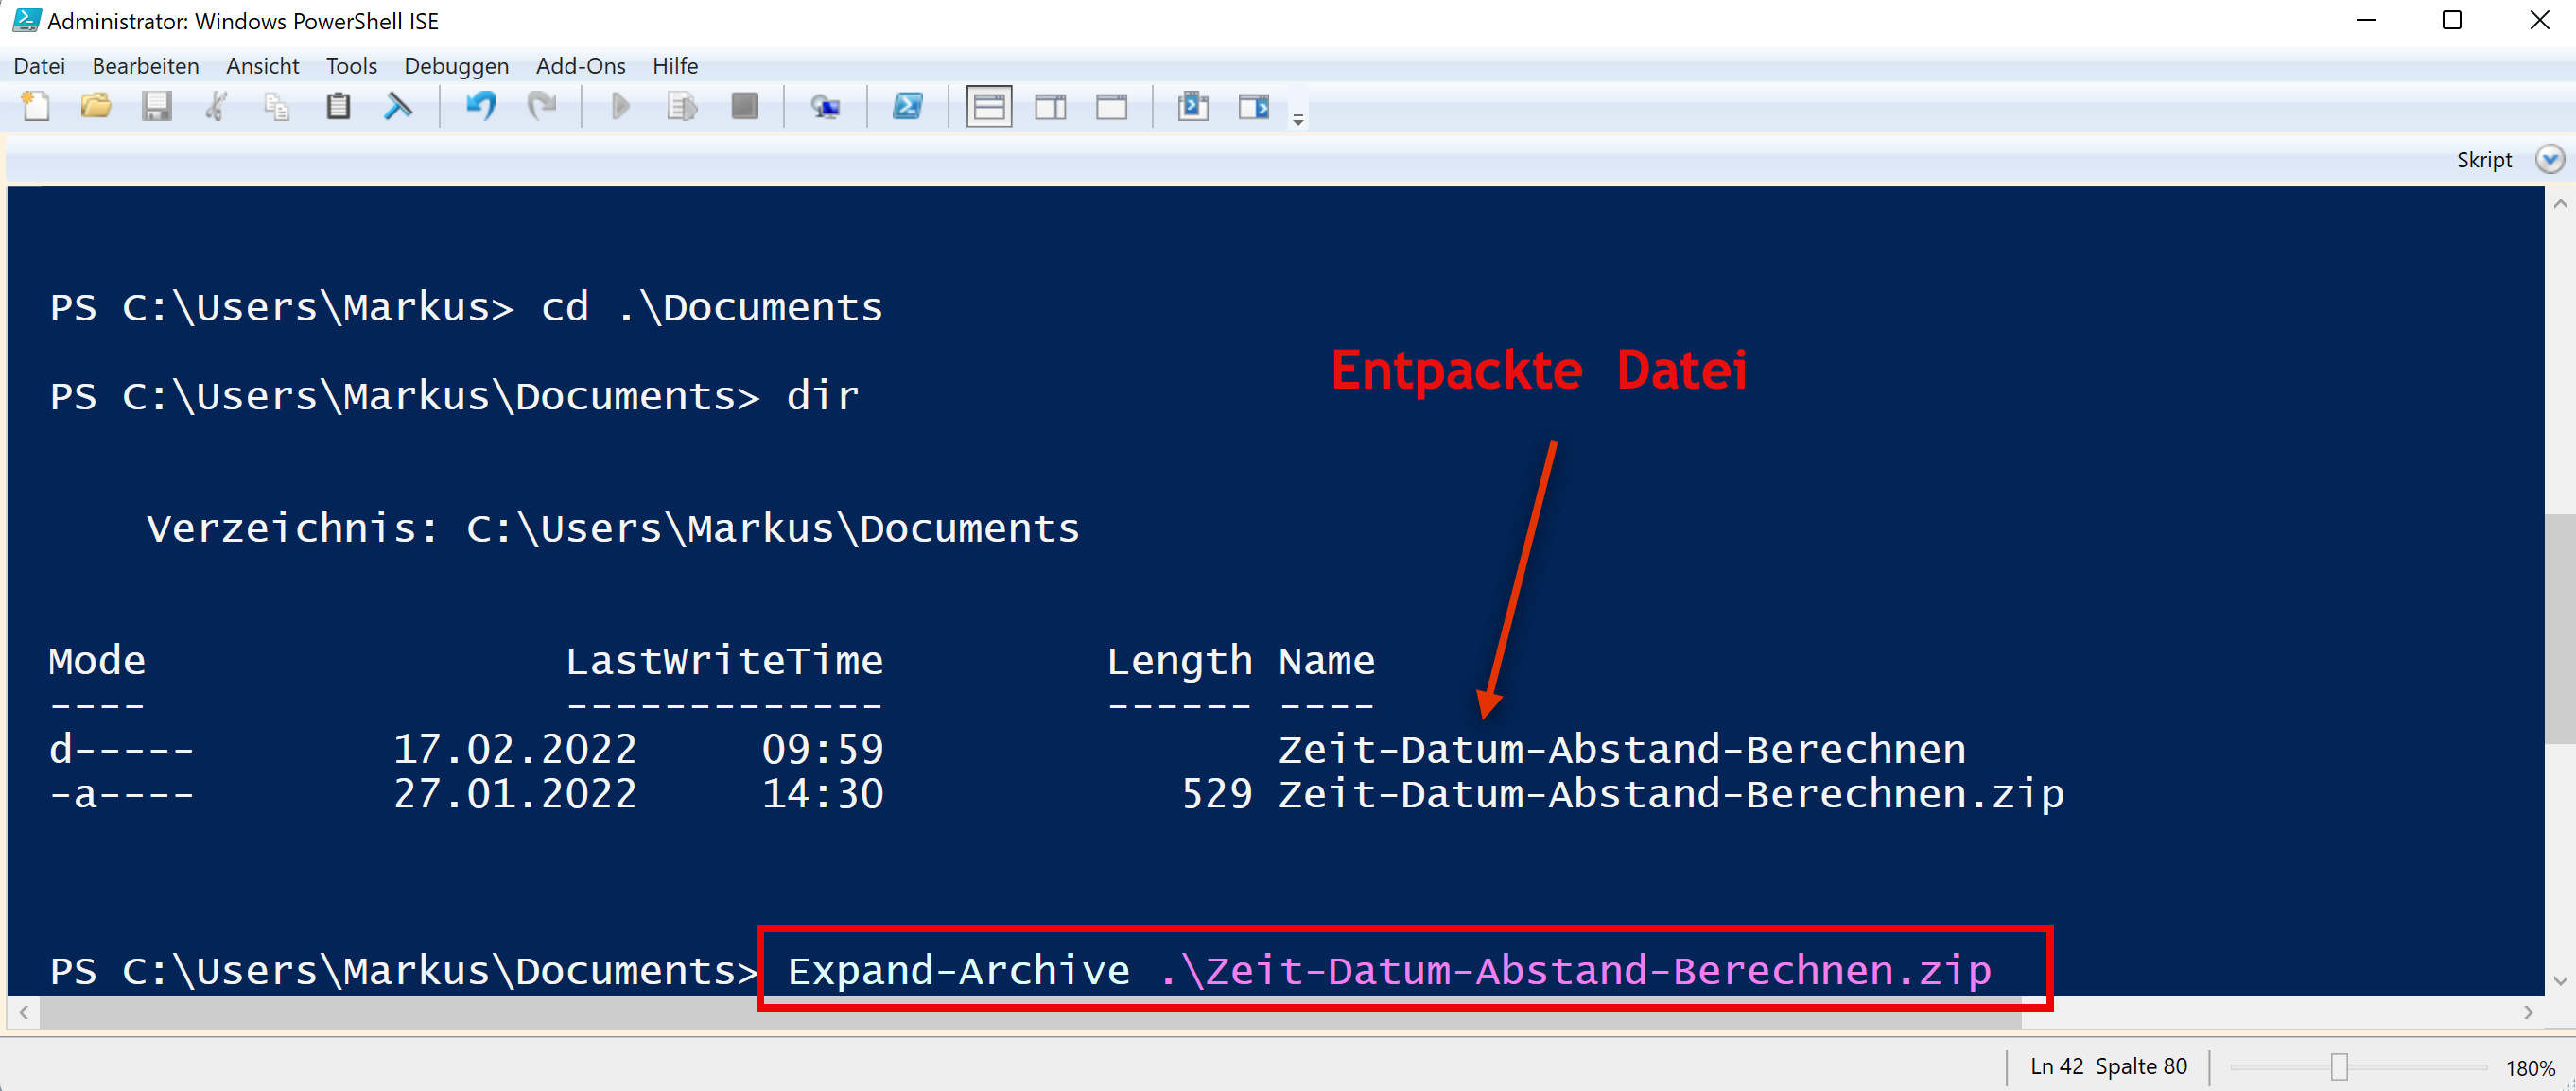Click the vertical scrollbar thumb in console
This screenshot has height=1091, width=2576.
point(2559,629)
